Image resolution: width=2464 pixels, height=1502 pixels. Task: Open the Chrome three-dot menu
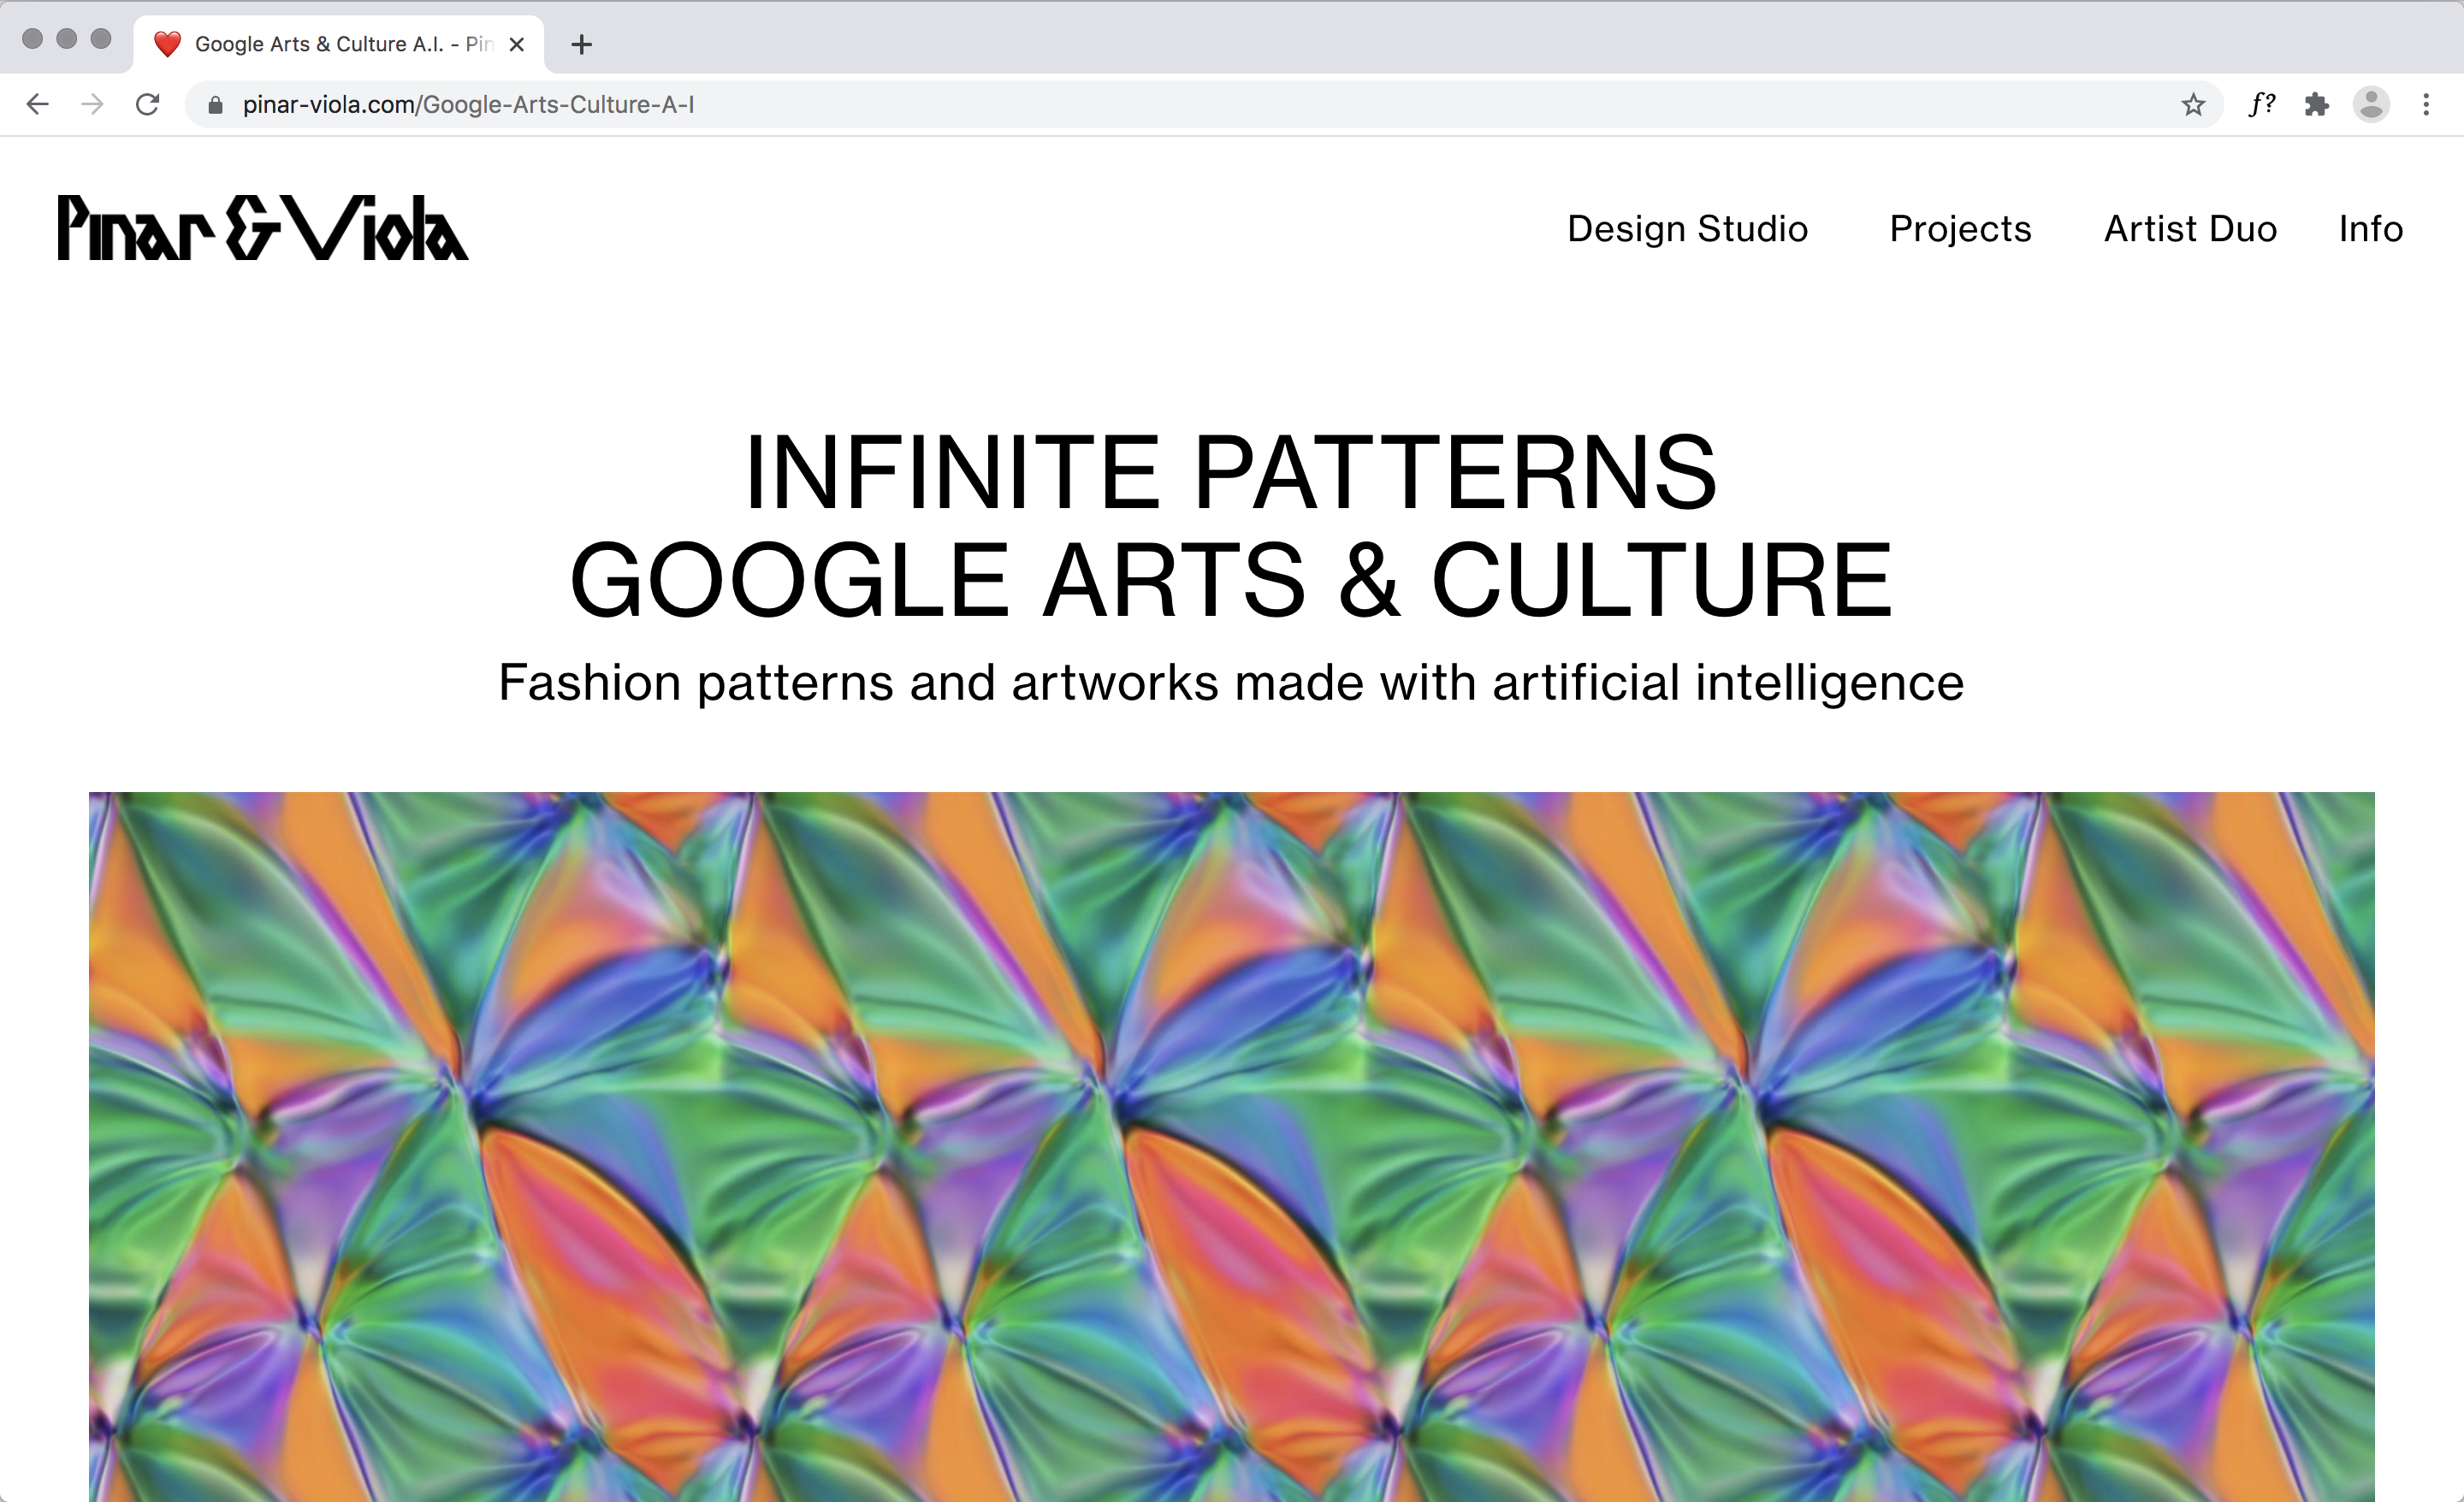[x=2426, y=104]
